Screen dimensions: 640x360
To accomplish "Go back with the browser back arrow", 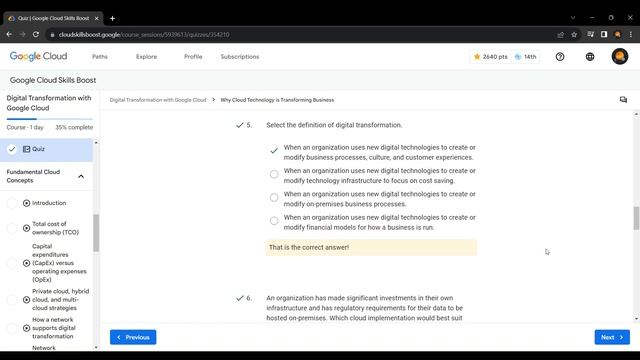I will click(9, 35).
